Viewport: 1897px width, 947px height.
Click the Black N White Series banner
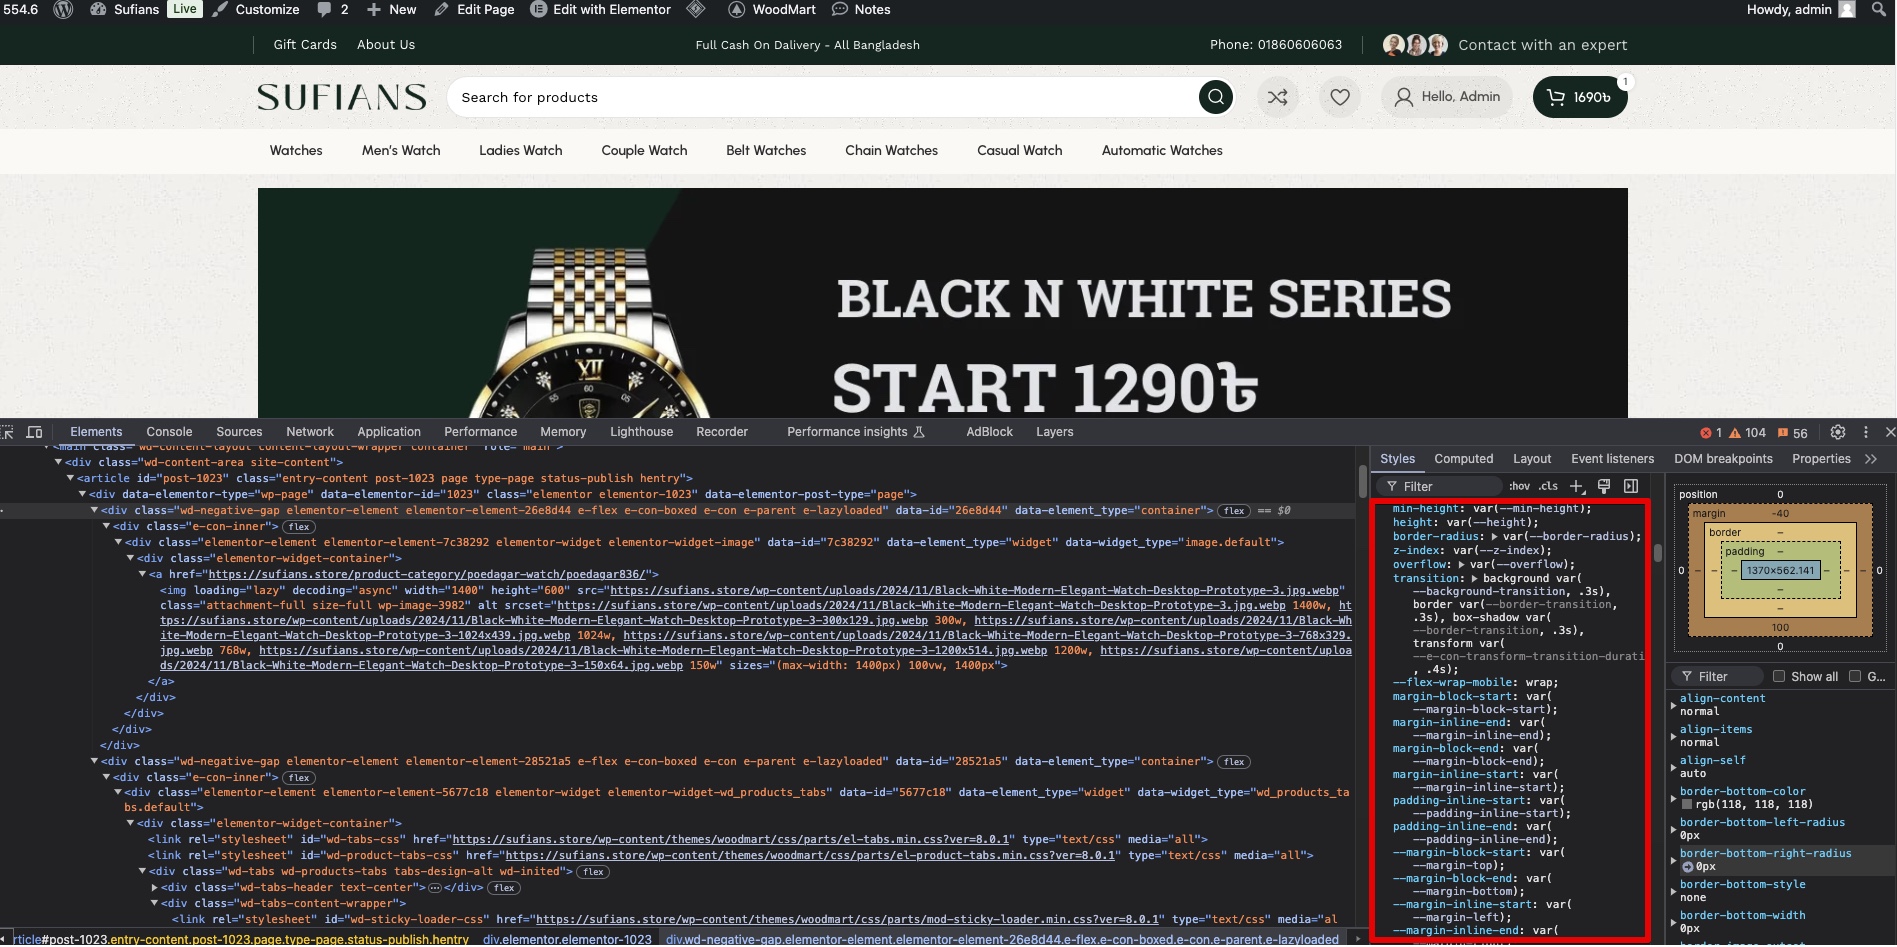(942, 303)
